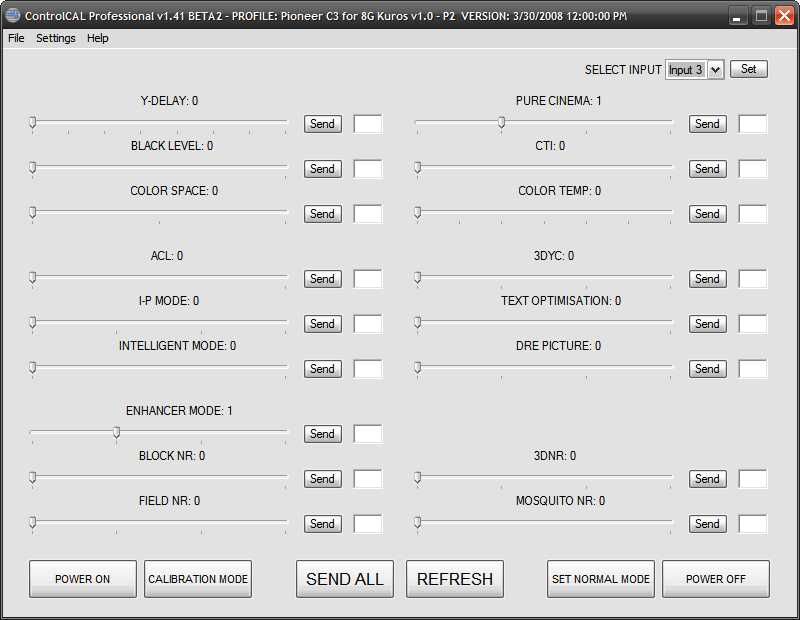Click the BLOCK NR slider thumb

[x=33, y=478]
